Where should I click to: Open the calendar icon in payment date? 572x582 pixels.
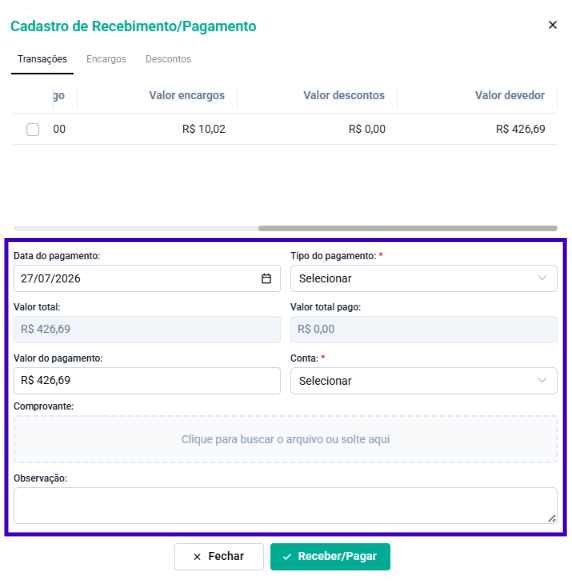(x=266, y=278)
